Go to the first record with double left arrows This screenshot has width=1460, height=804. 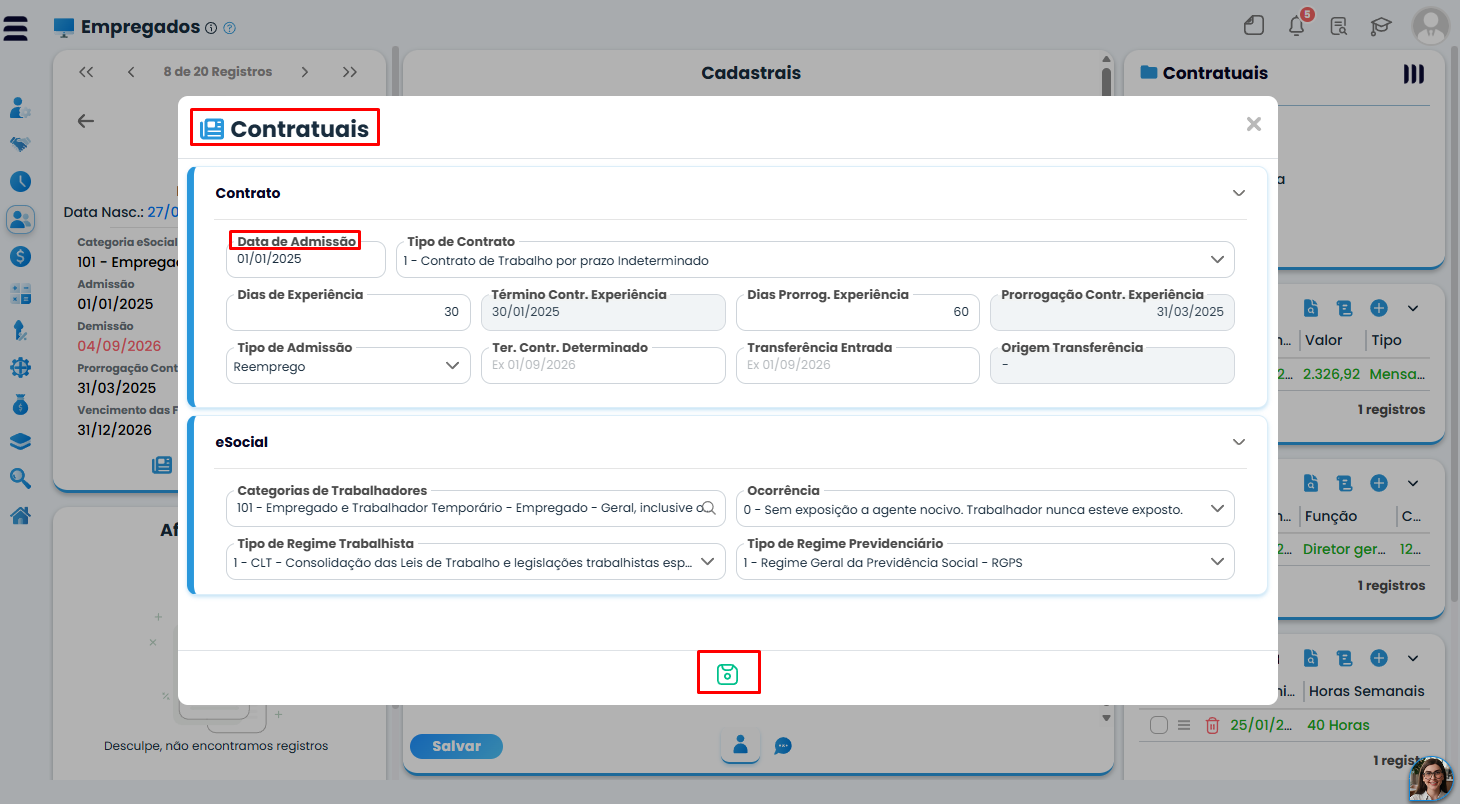[x=86, y=72]
